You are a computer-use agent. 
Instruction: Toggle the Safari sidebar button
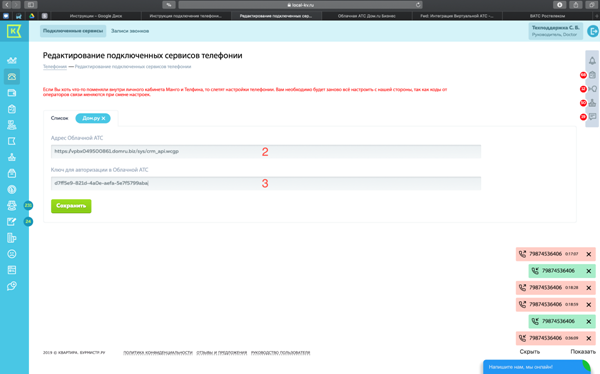31,5
